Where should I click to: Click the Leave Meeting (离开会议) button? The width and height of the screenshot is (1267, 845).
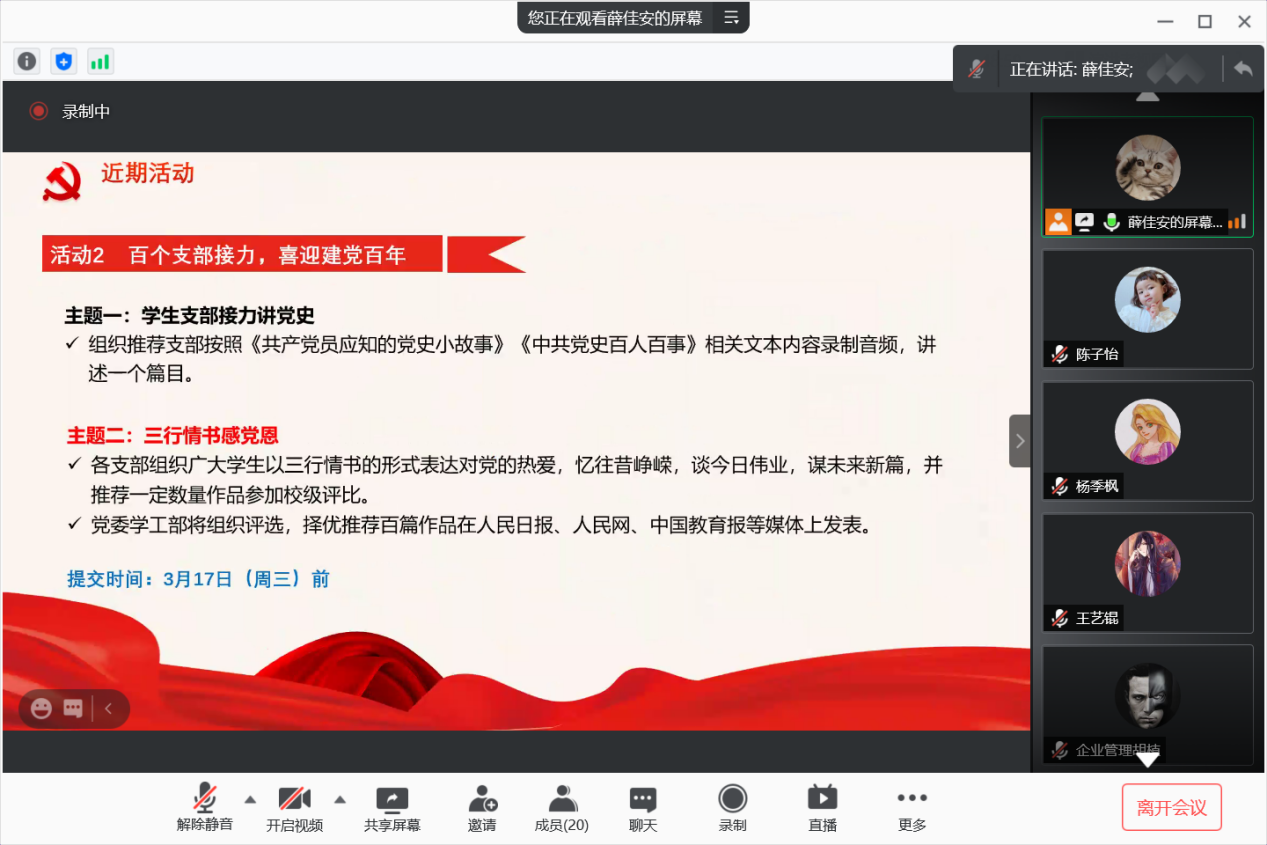pyautogui.click(x=1171, y=808)
